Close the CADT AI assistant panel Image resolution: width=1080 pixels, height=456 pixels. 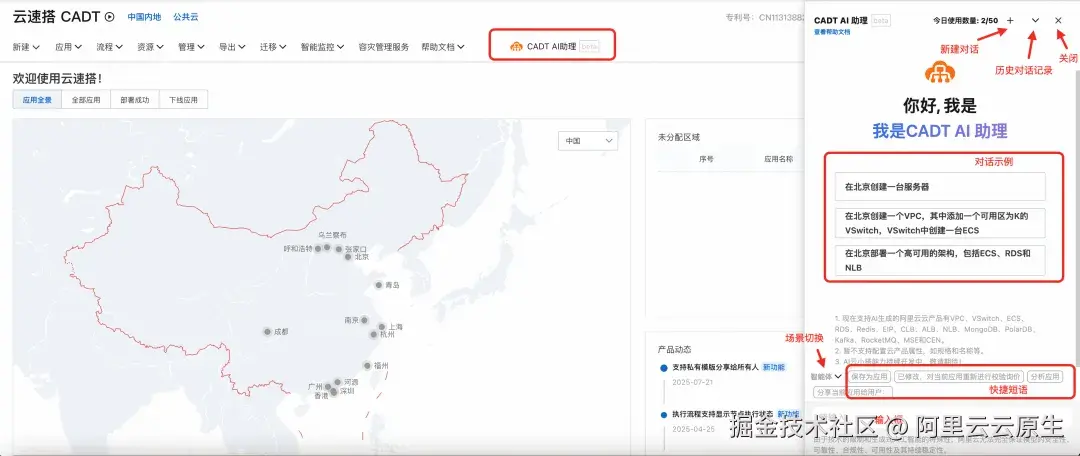click(1058, 21)
